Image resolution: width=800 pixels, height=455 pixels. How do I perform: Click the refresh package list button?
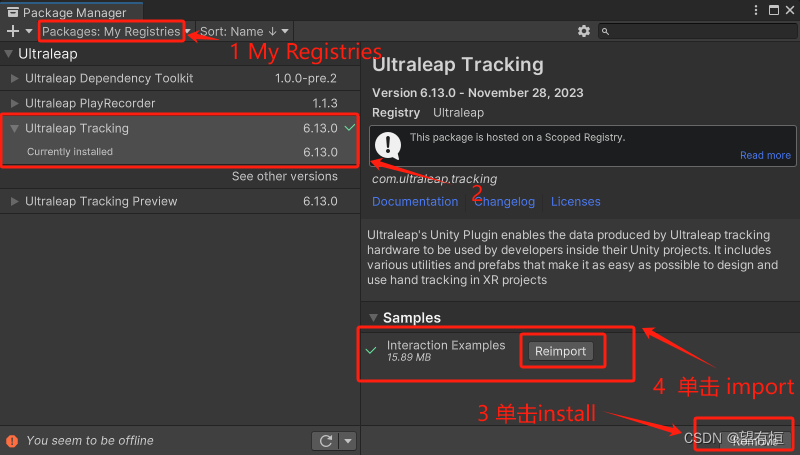(326, 441)
